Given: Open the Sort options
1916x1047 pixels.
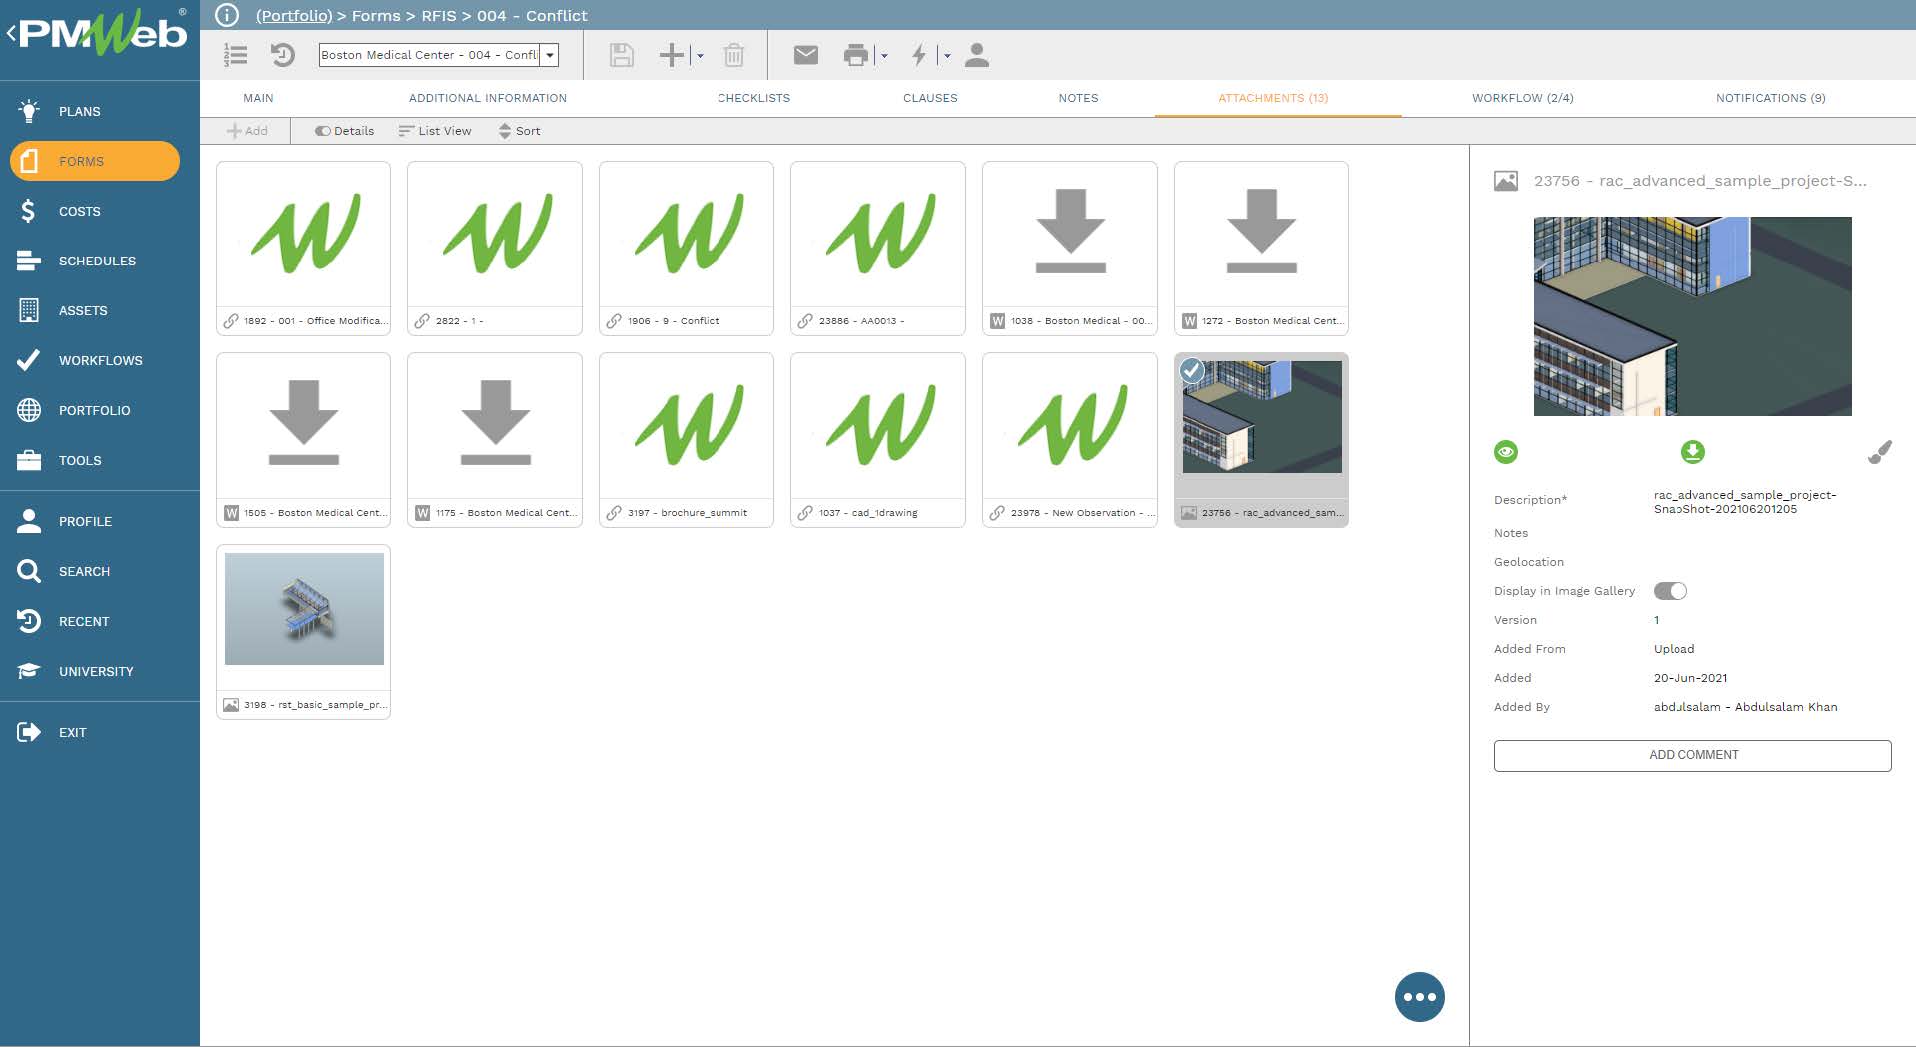Looking at the screenshot, I should click(519, 131).
